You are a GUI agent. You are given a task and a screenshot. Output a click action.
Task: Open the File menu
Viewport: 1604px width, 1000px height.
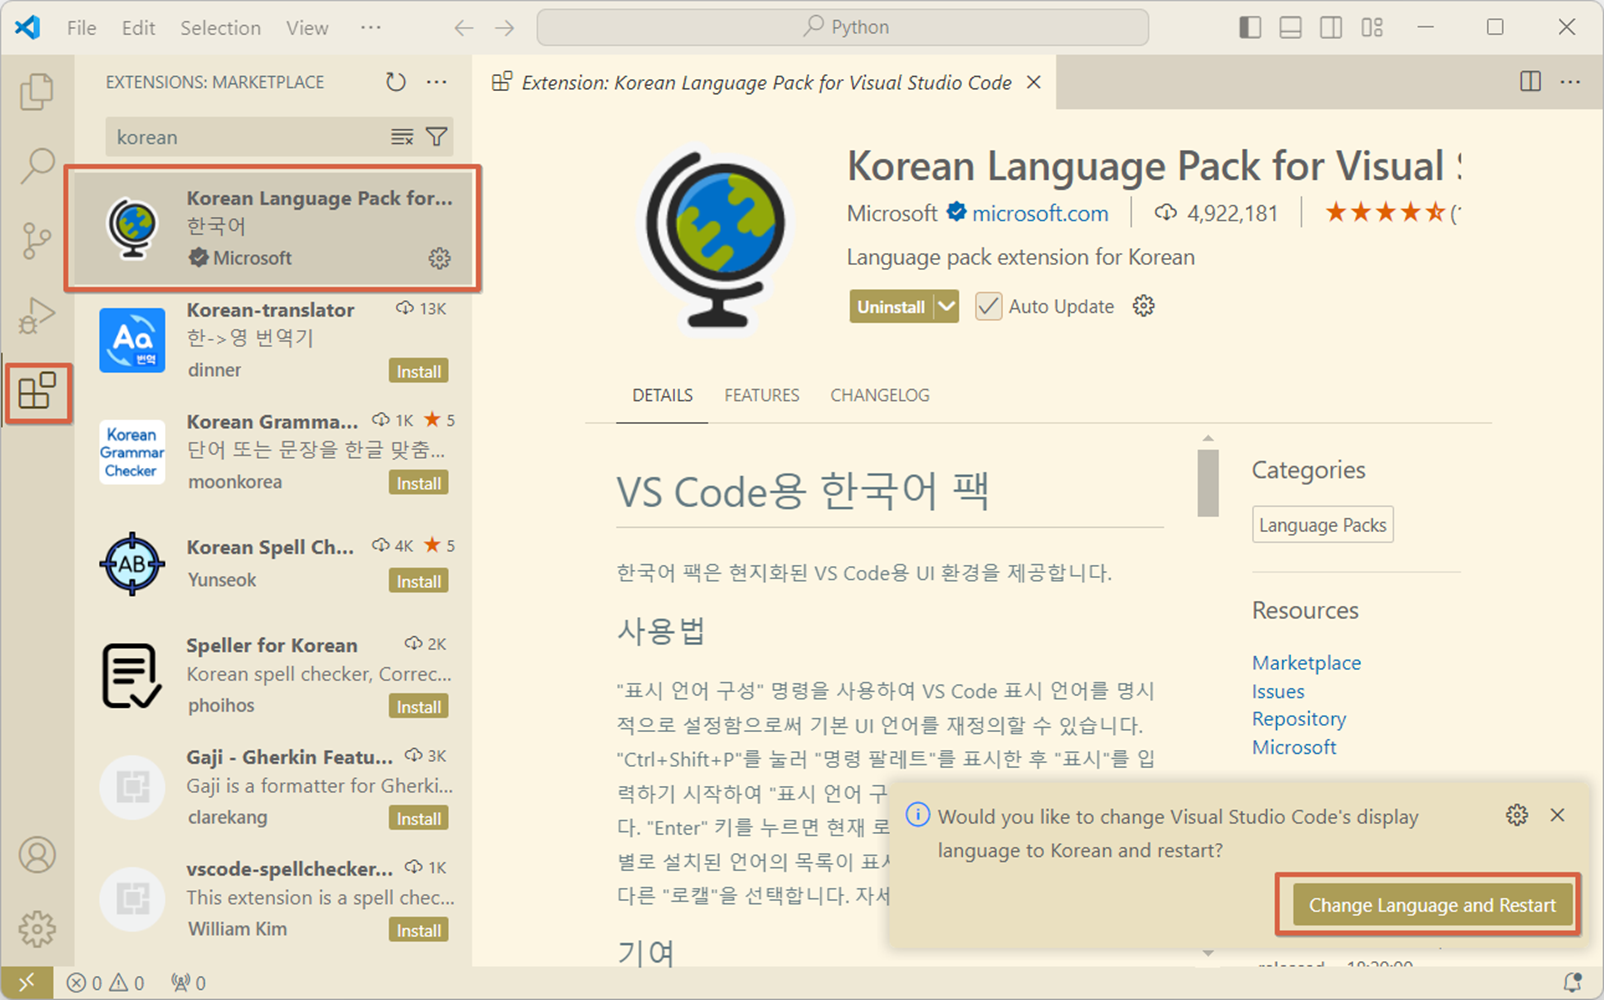click(82, 28)
